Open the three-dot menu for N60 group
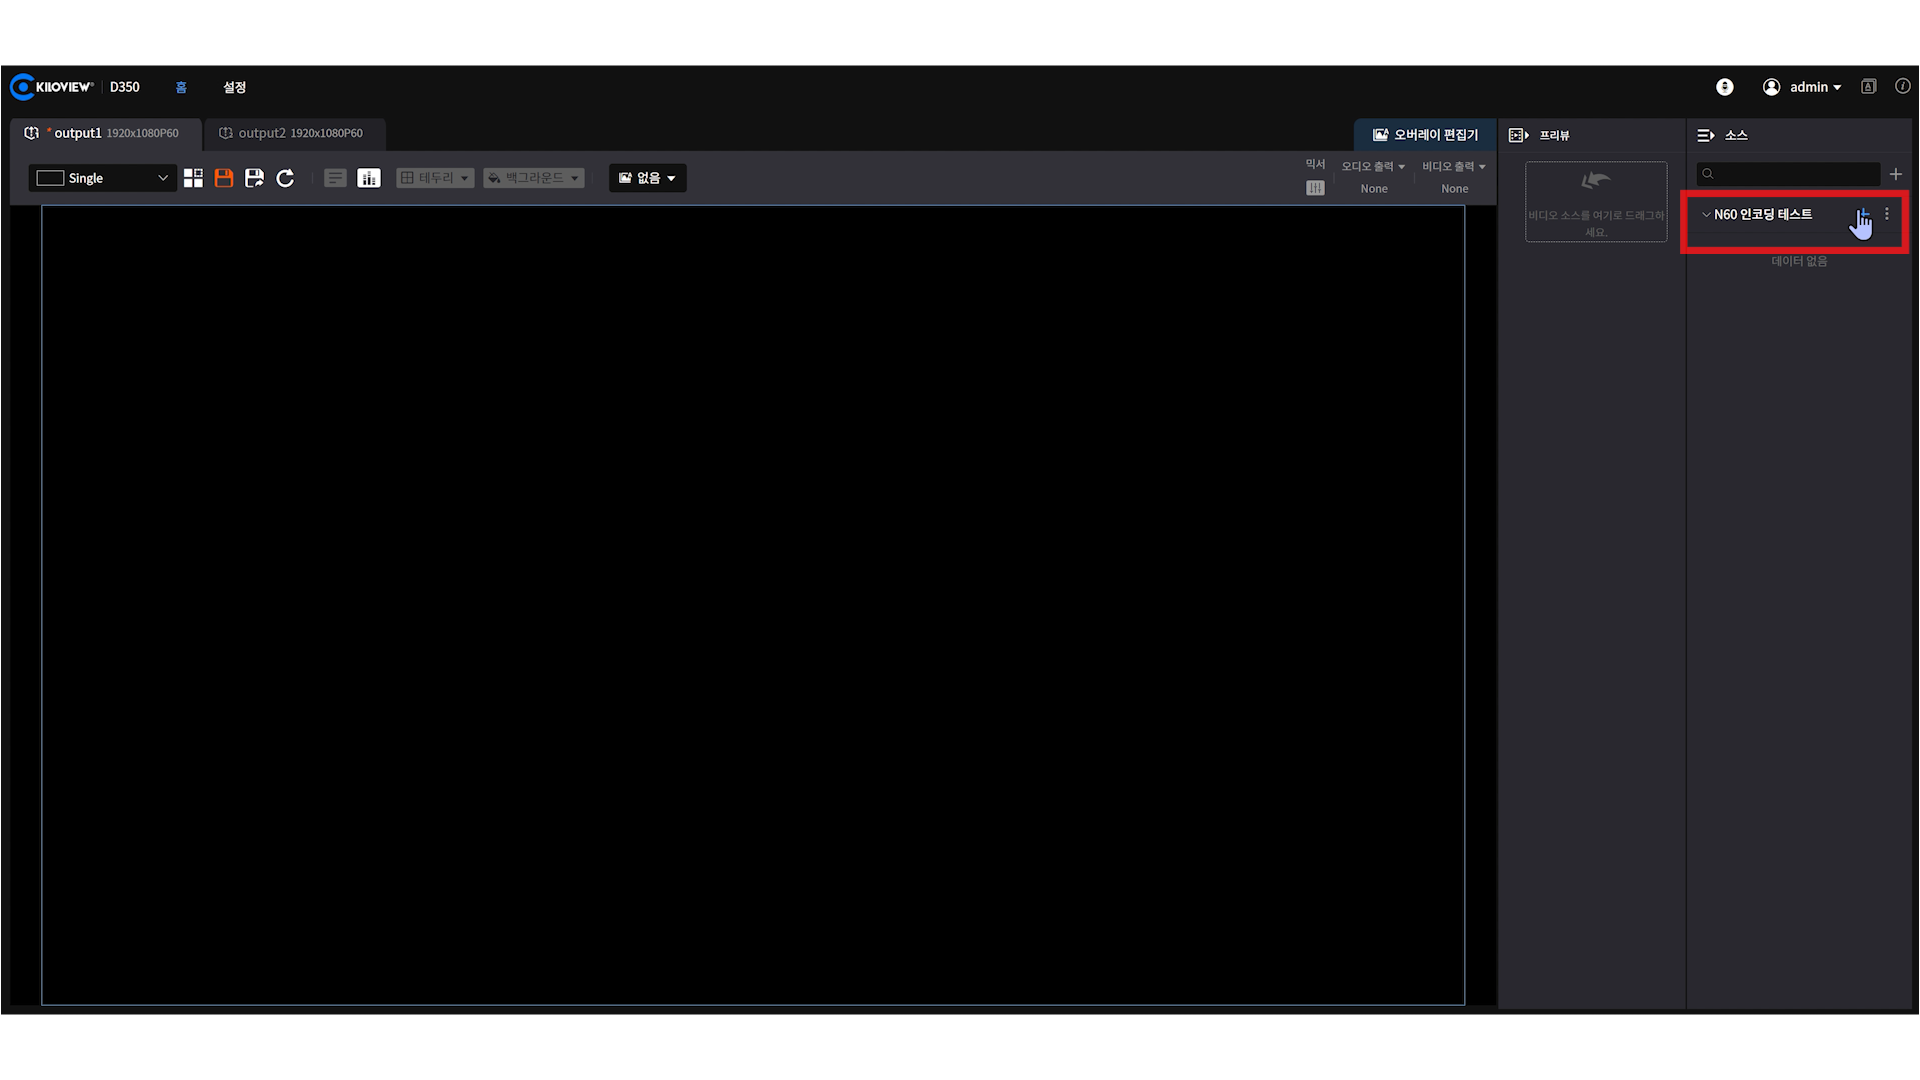Screen dimensions: 1920x1080 (x=1887, y=214)
